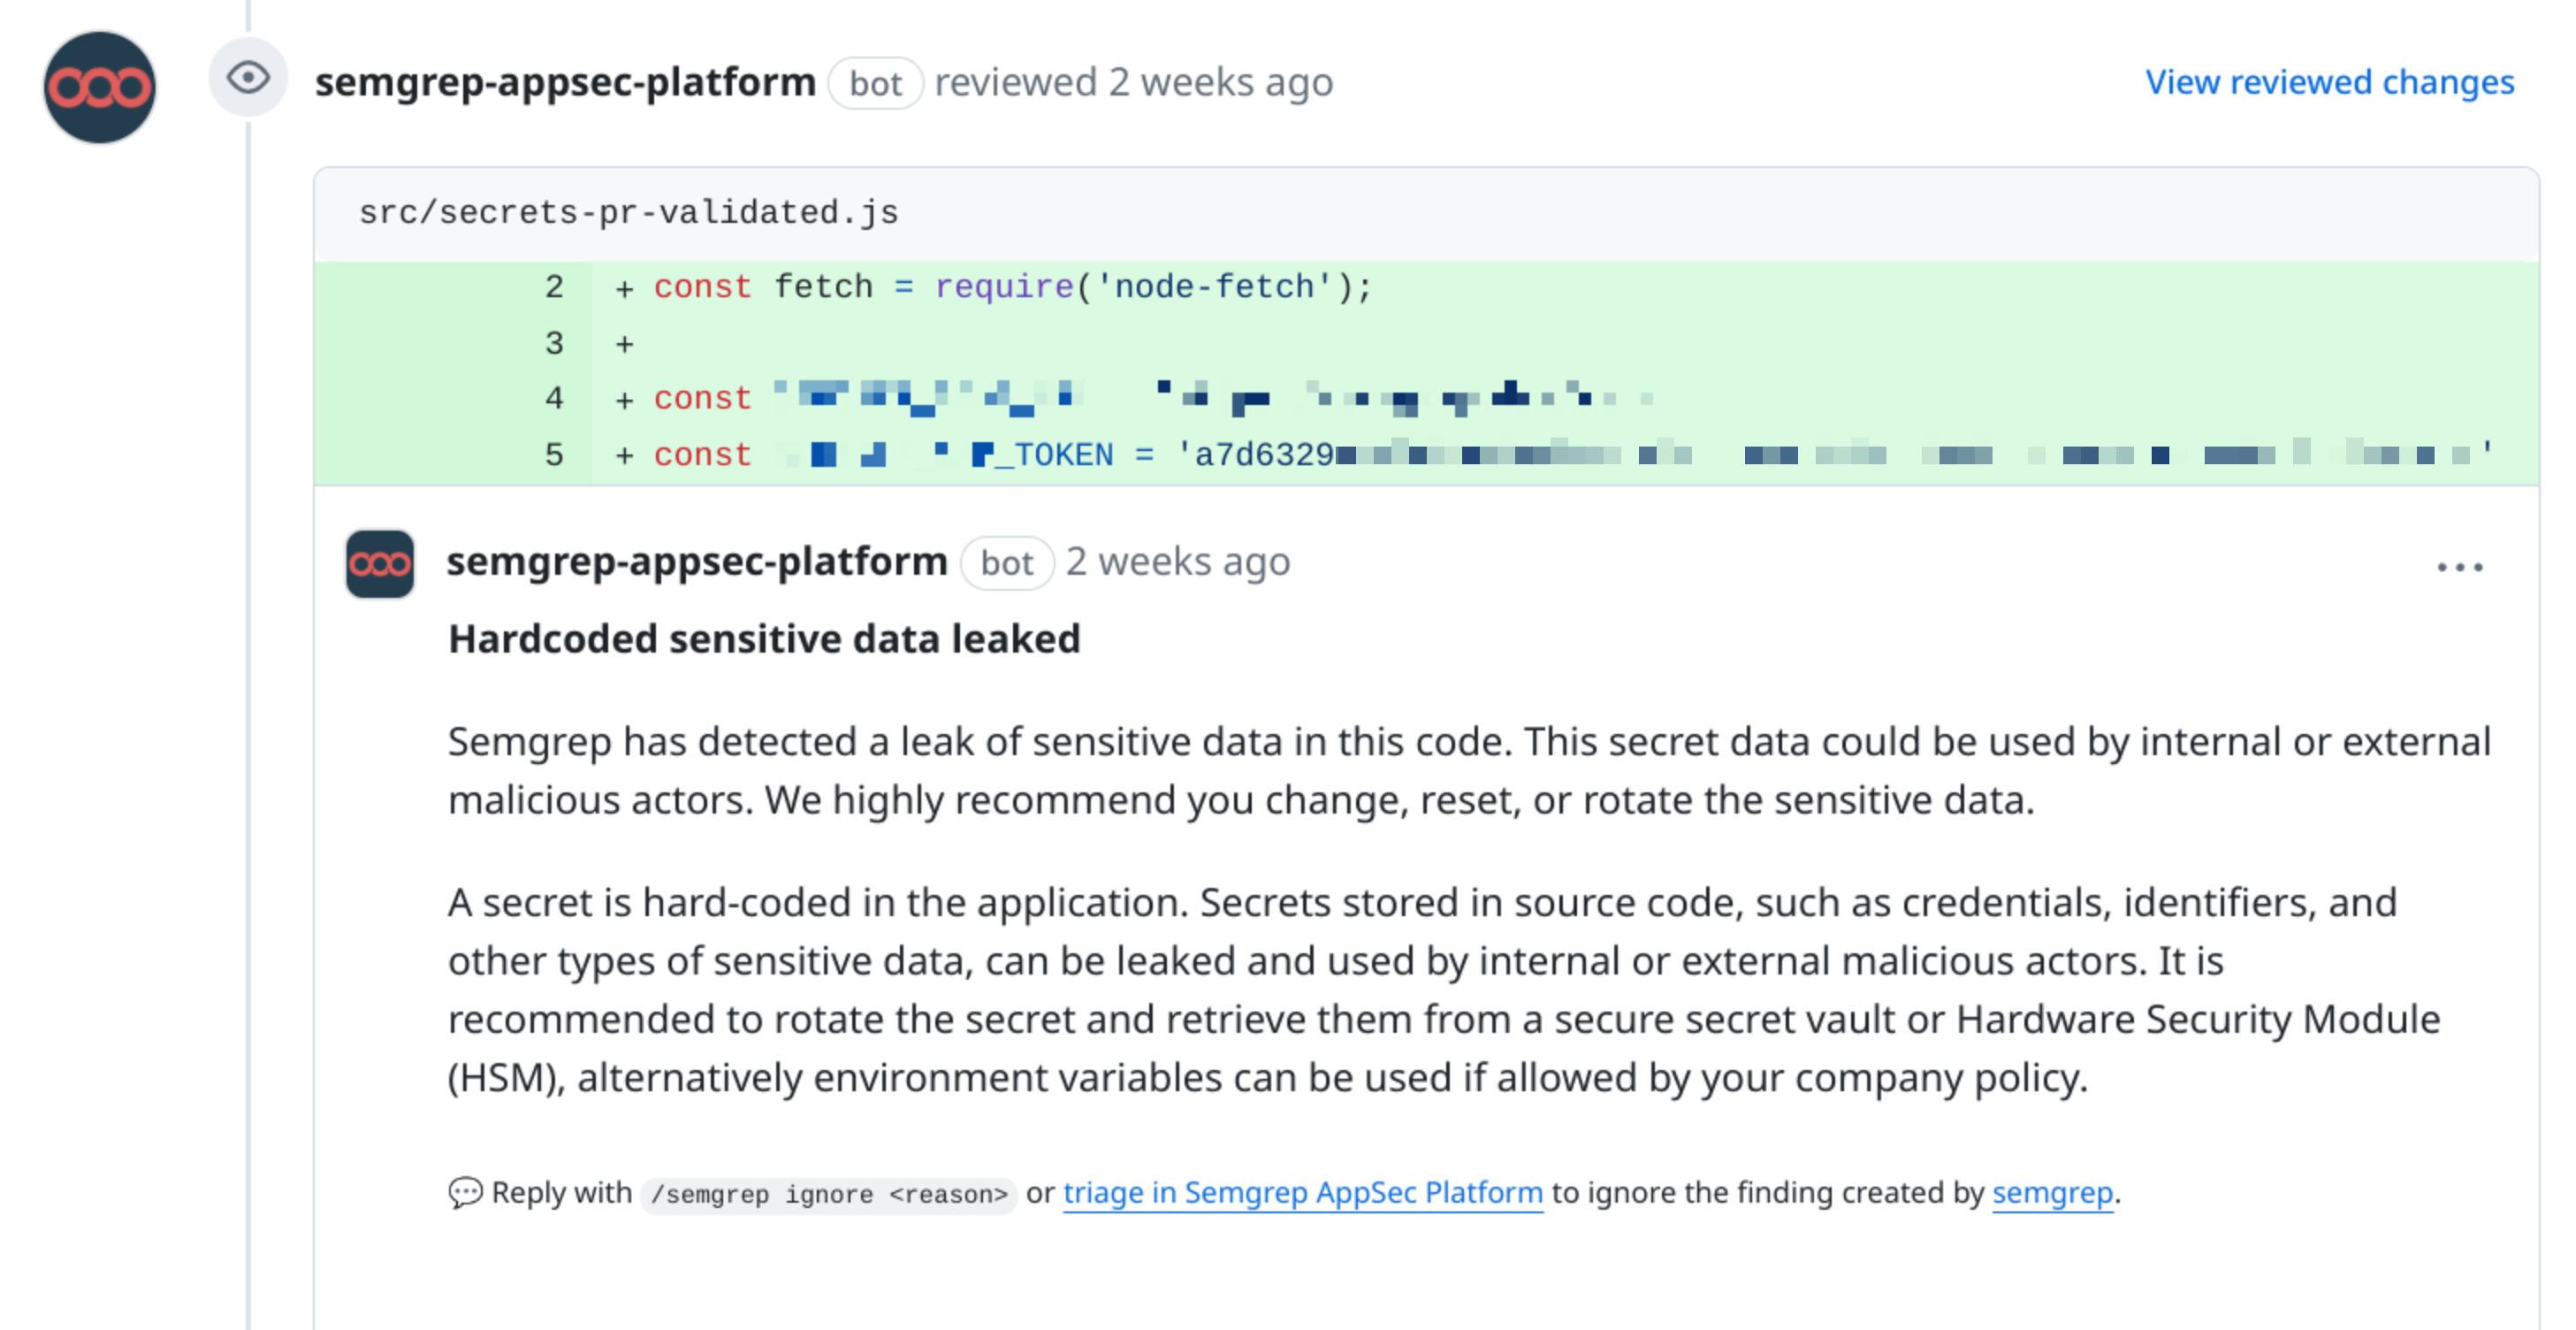This screenshot has height=1330, width=2576.
Task: Click the speech bubble reply icon
Action: 466,1192
